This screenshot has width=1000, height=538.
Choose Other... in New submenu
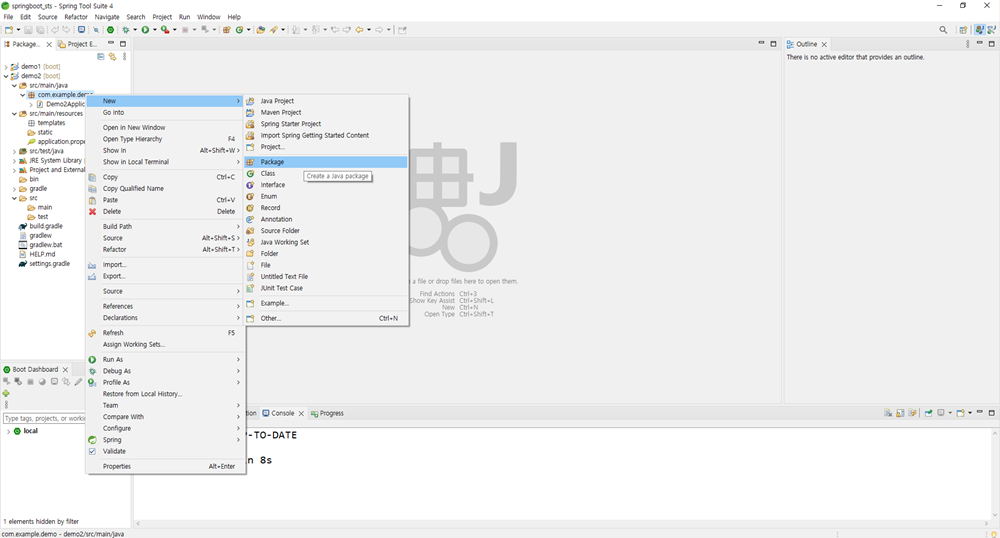coord(326,318)
